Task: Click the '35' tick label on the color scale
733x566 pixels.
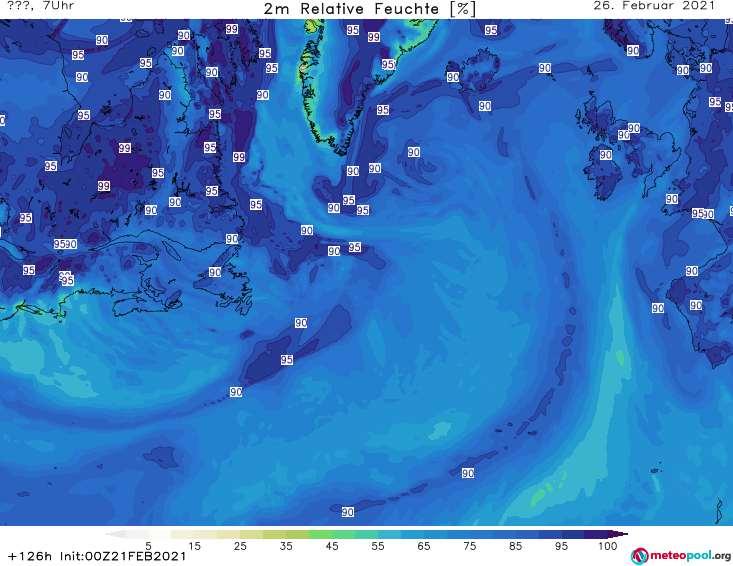Action: pos(286,546)
